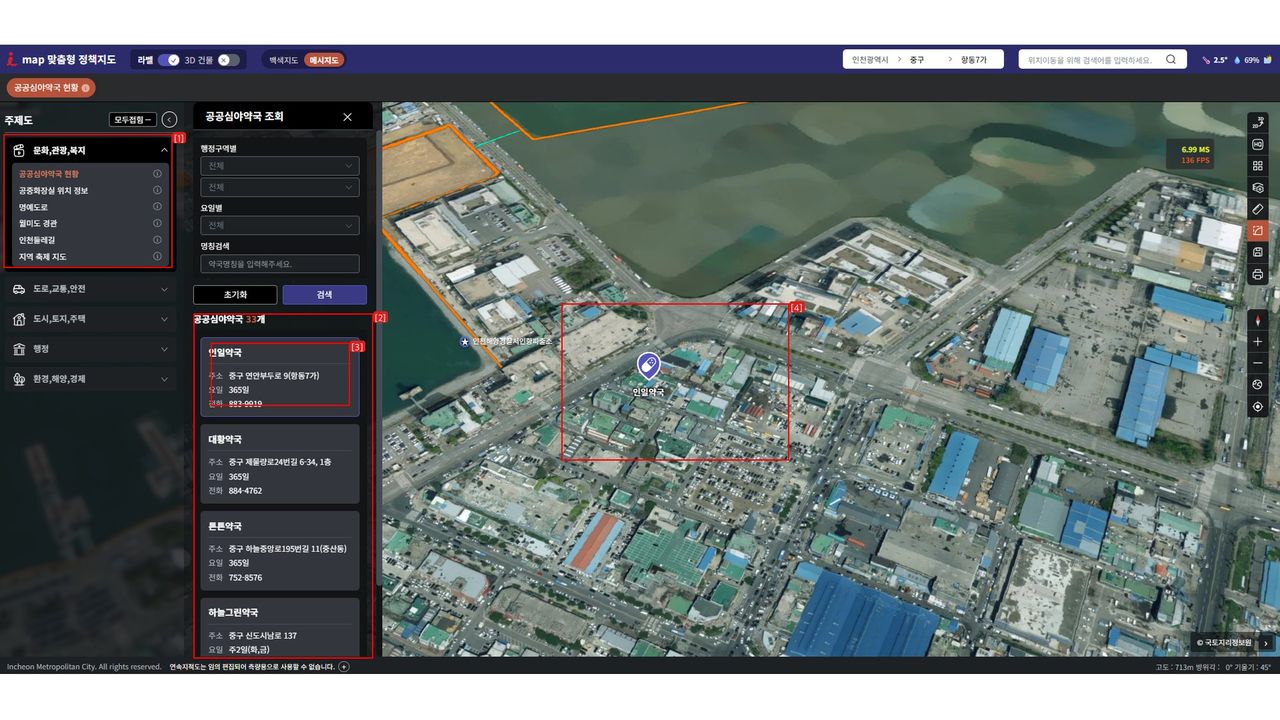This screenshot has width=1280, height=720.
Task: Enable the 3D 건물 toggle
Action: (x=229, y=60)
